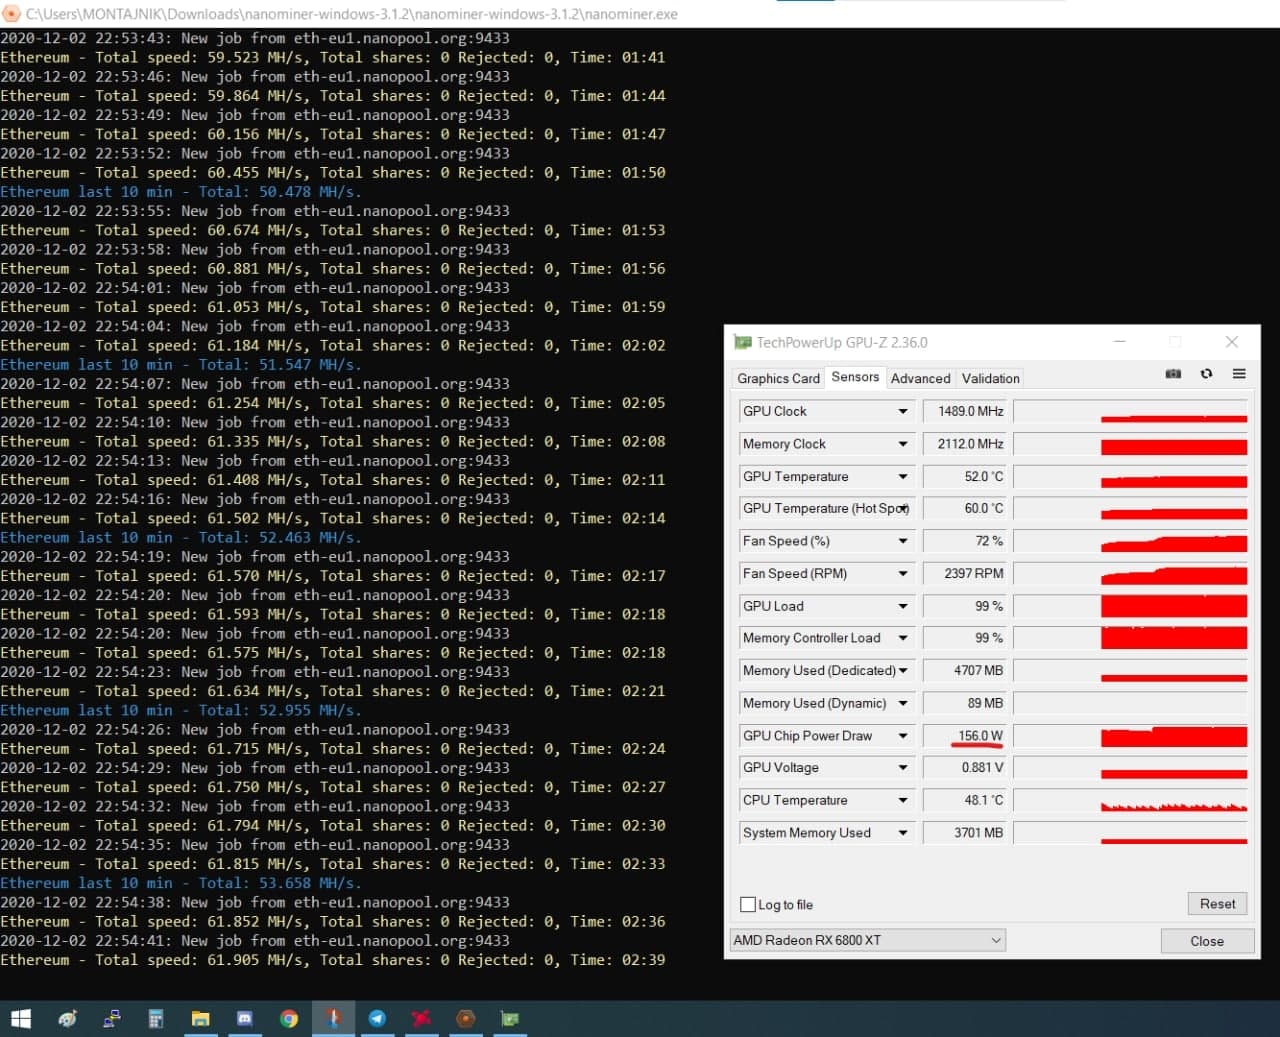
Task: Click console line with speed 61.905 MH/s
Action: coord(332,960)
